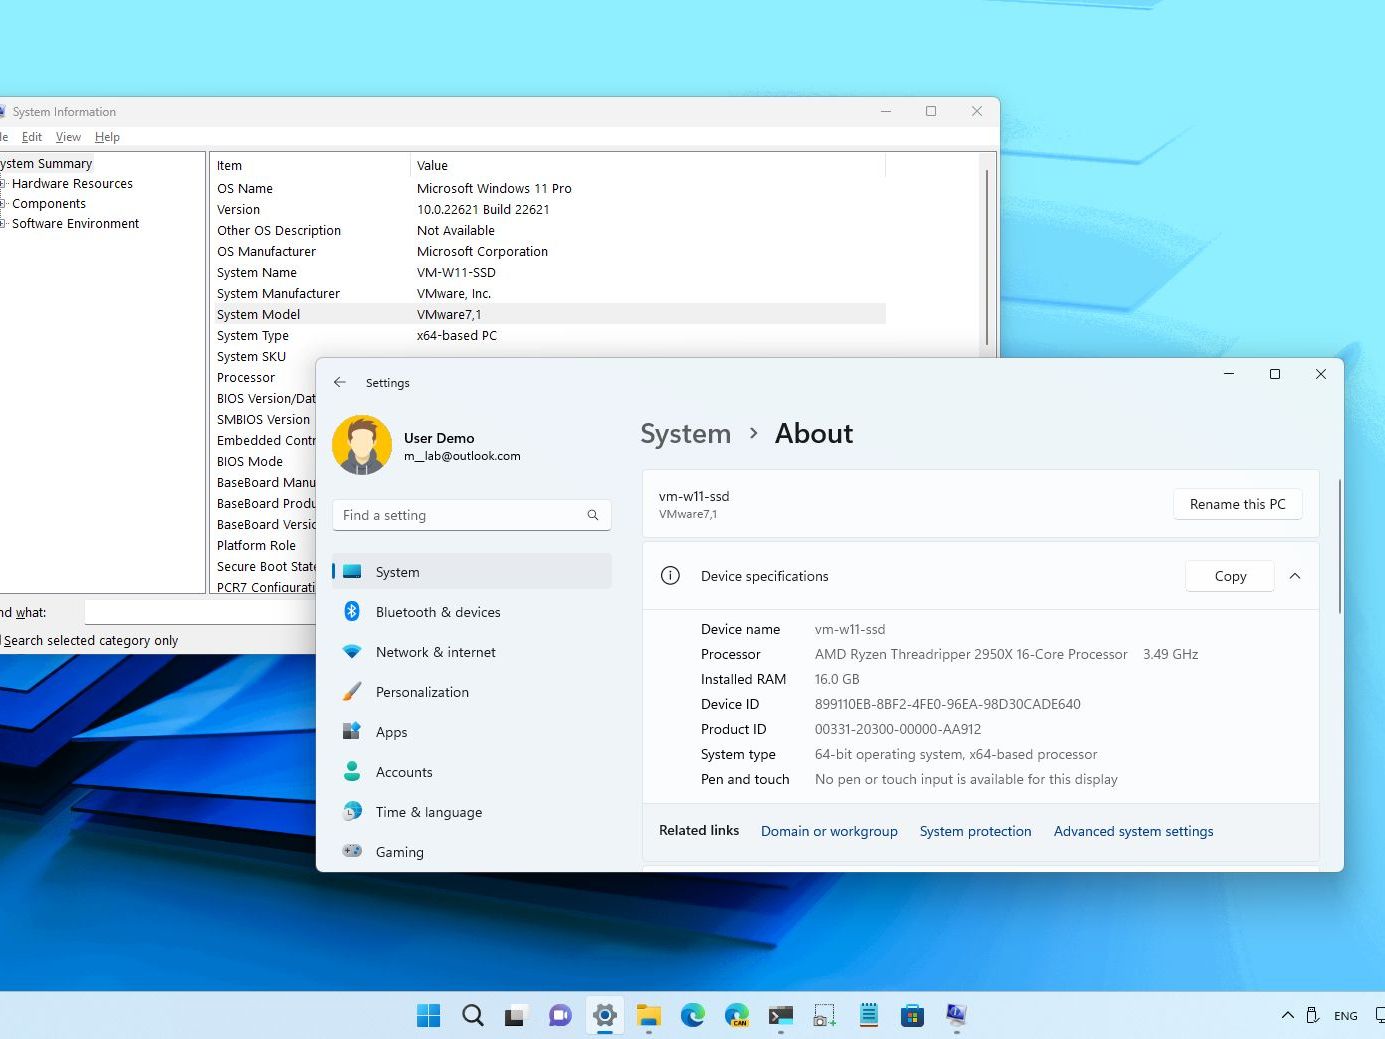Click the Find a setting search box

point(462,515)
